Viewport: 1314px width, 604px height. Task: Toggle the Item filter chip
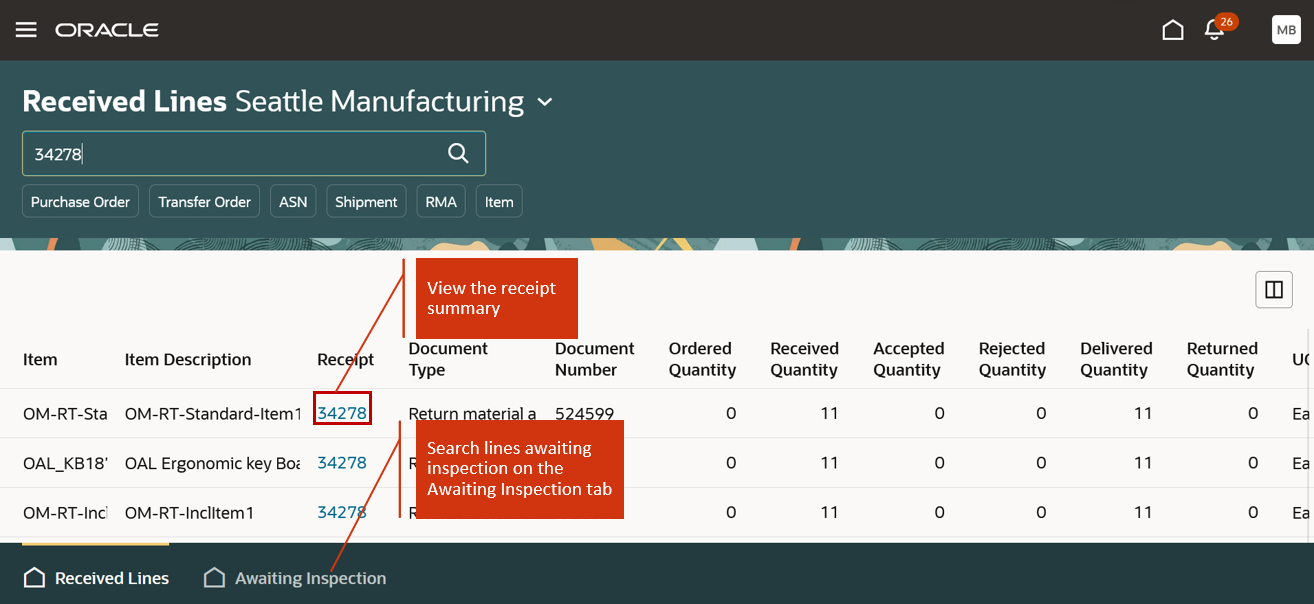pos(499,201)
